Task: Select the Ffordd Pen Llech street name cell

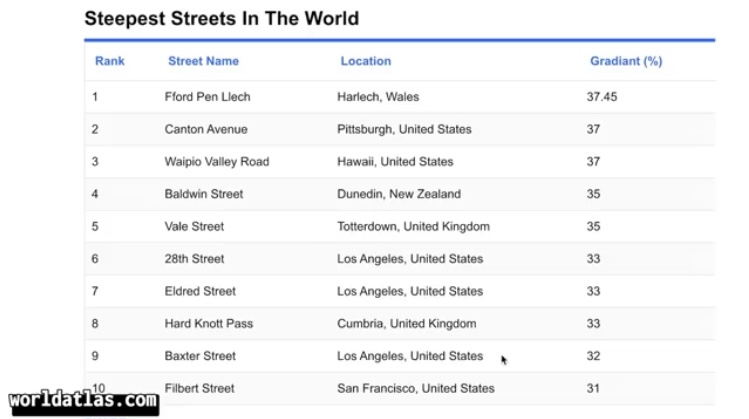Action: [207, 97]
